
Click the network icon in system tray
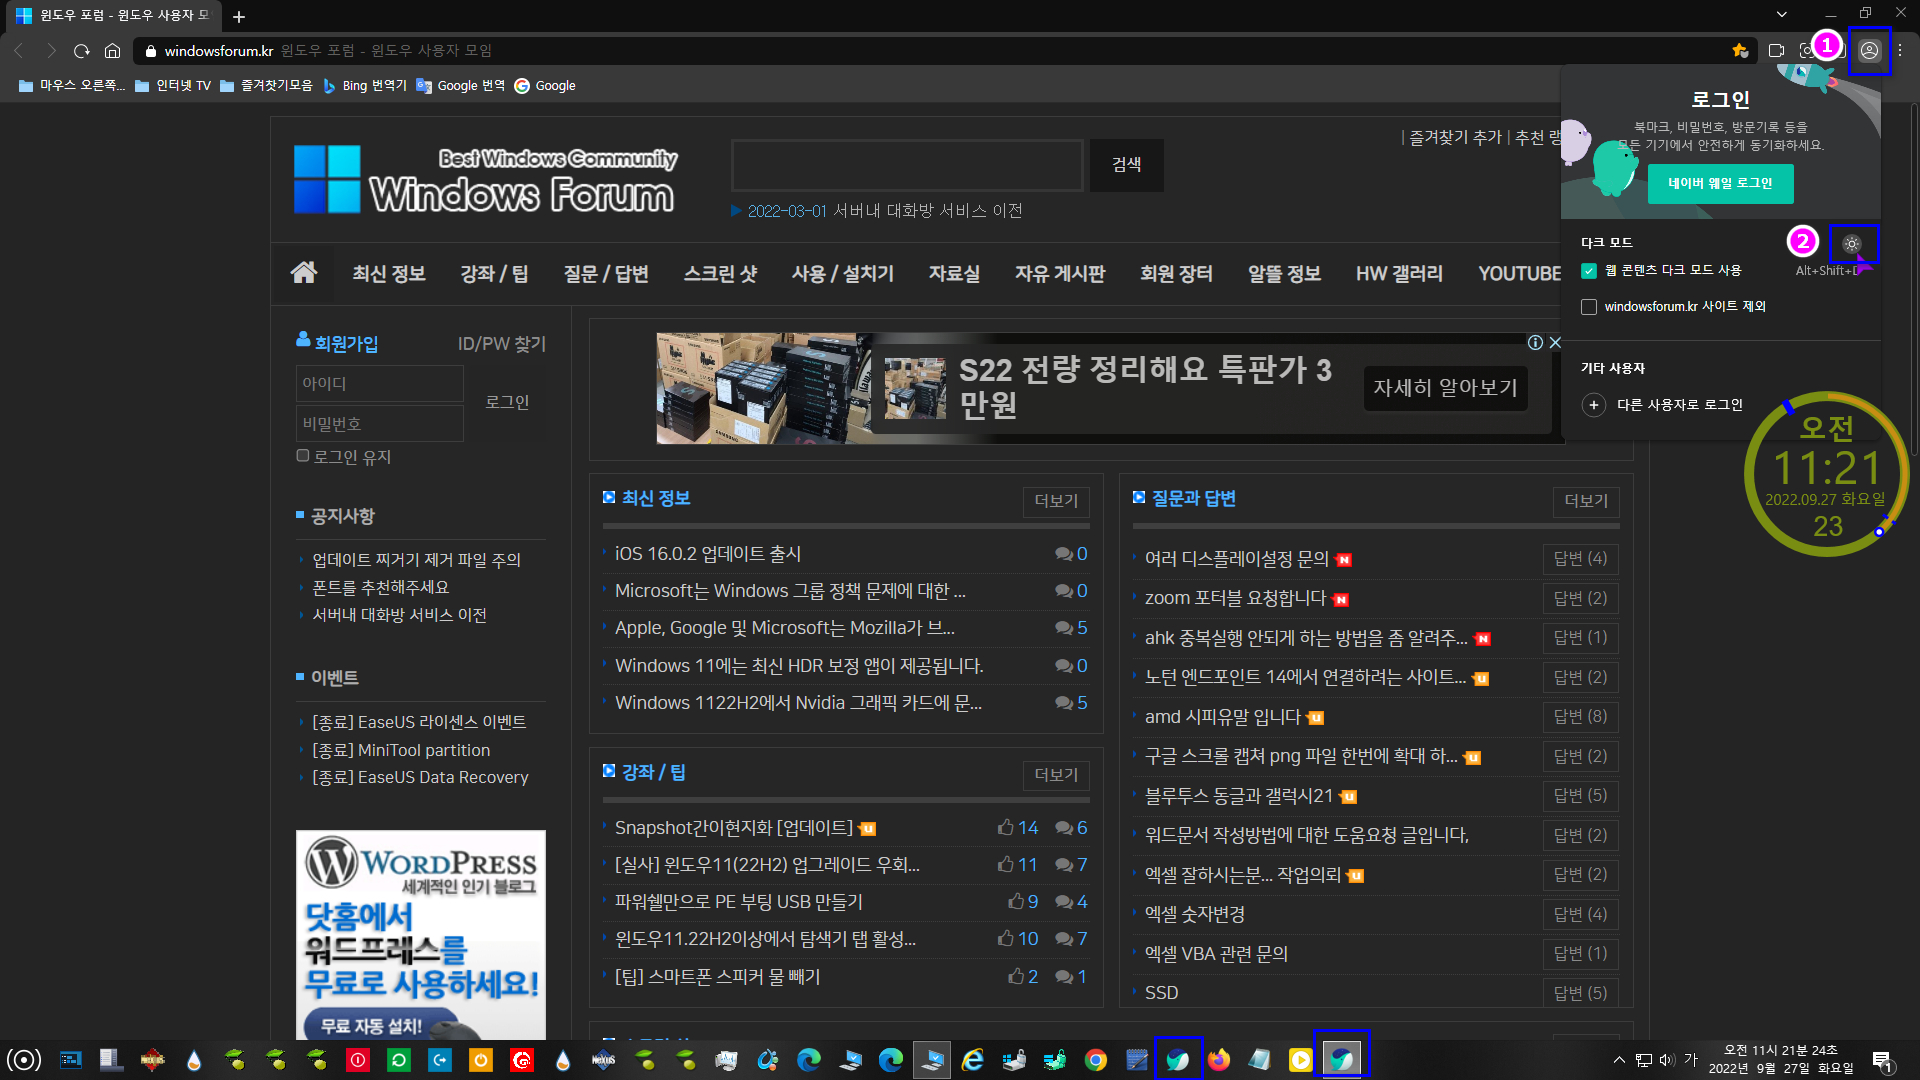pyautogui.click(x=1643, y=1060)
